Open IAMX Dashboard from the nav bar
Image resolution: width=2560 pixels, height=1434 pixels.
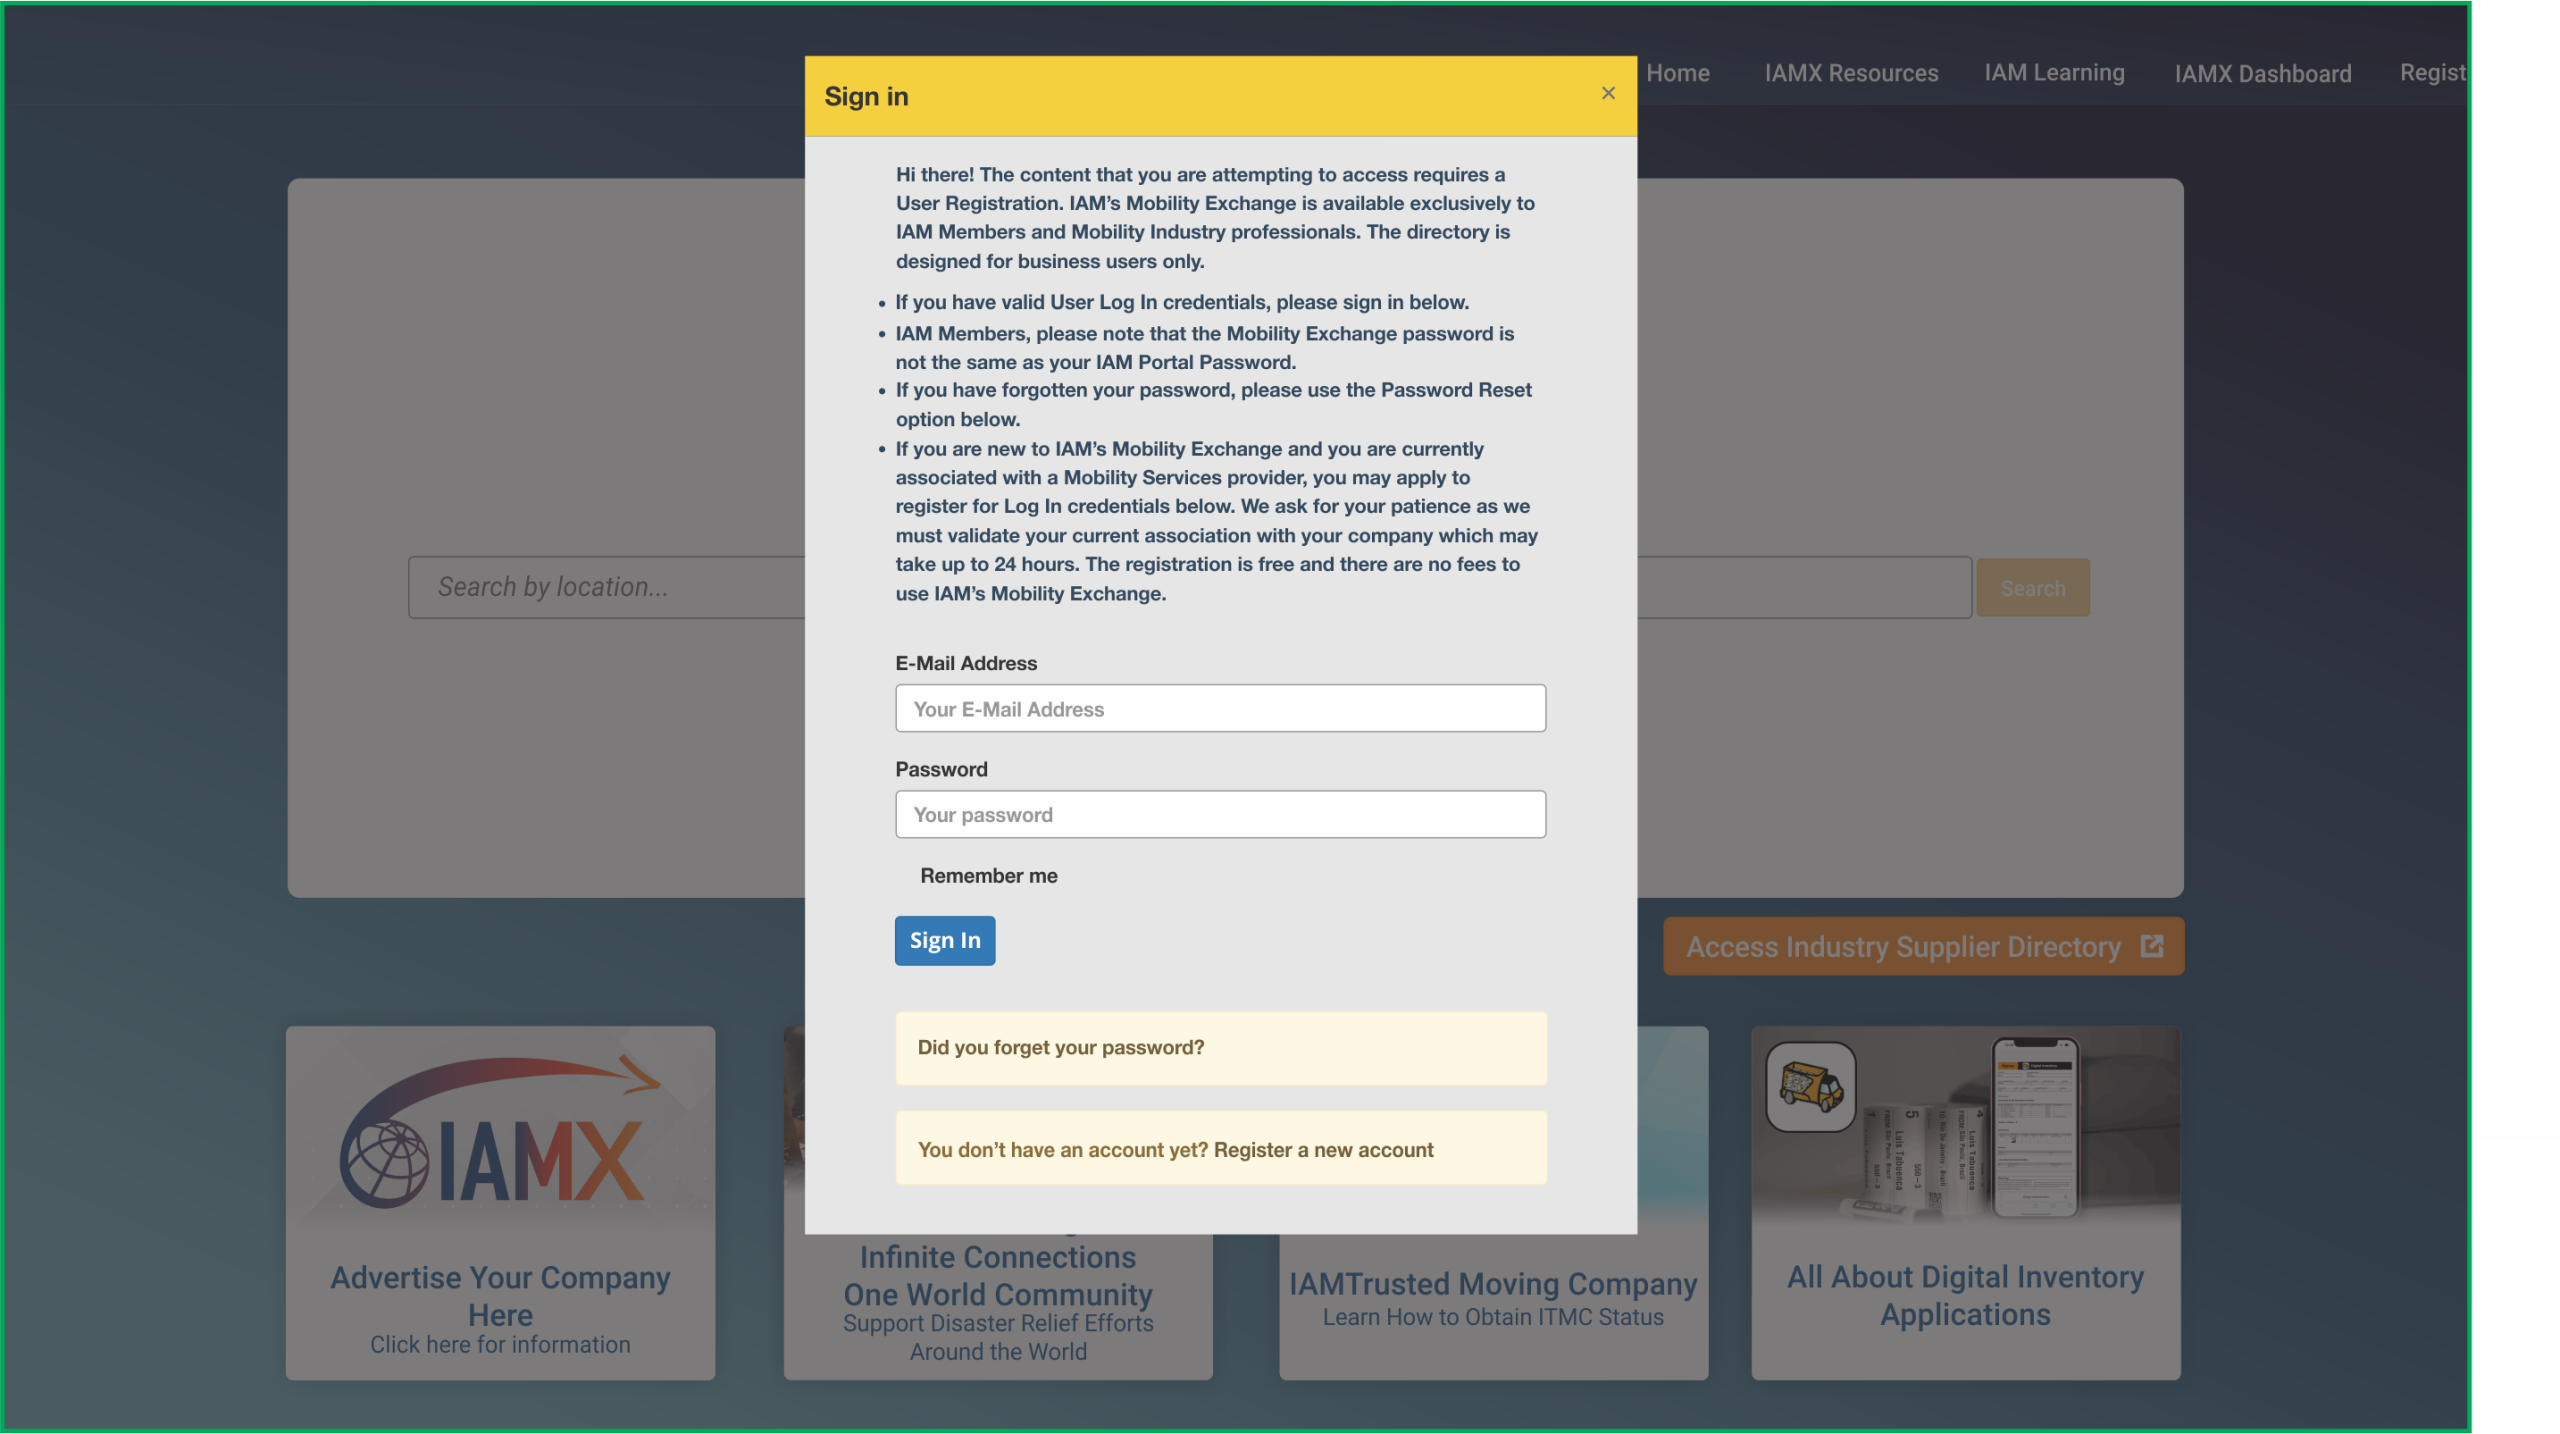2262,74
